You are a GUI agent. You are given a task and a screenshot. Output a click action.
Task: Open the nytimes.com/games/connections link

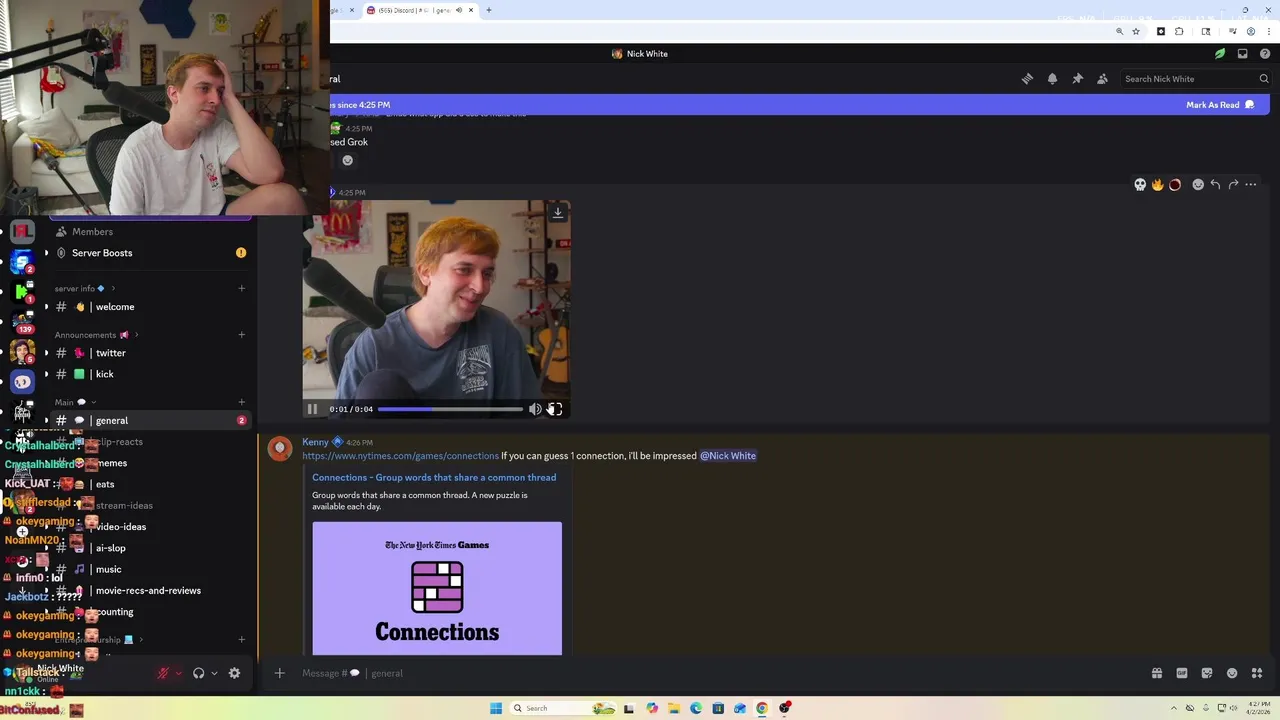pyautogui.click(x=400, y=456)
